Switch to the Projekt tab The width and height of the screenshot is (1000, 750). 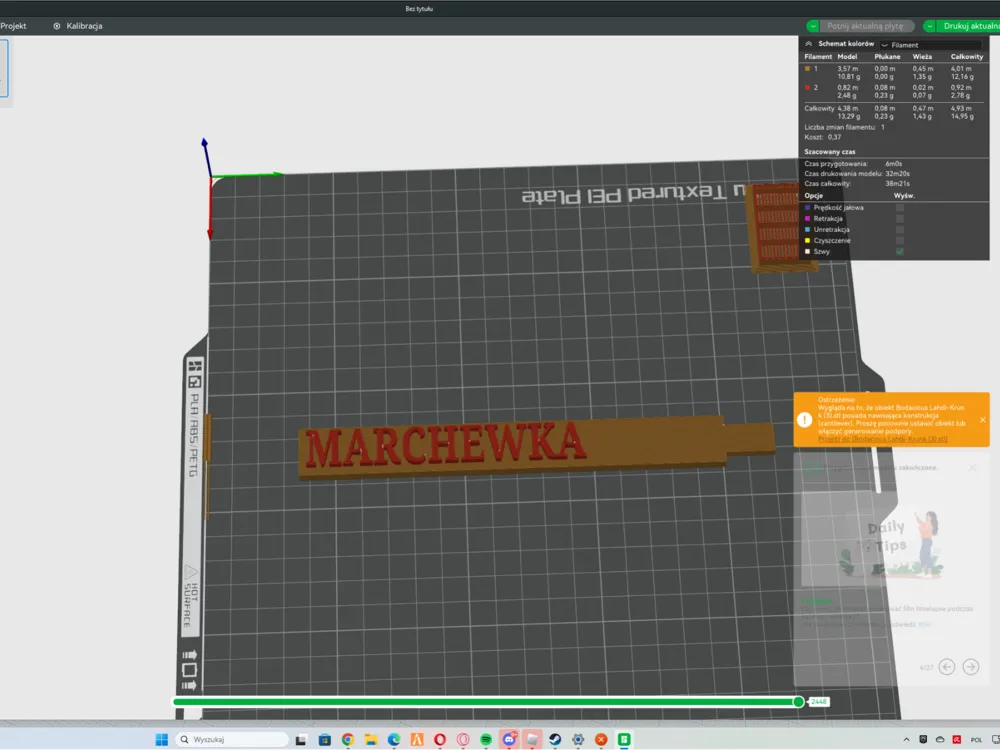[13, 26]
